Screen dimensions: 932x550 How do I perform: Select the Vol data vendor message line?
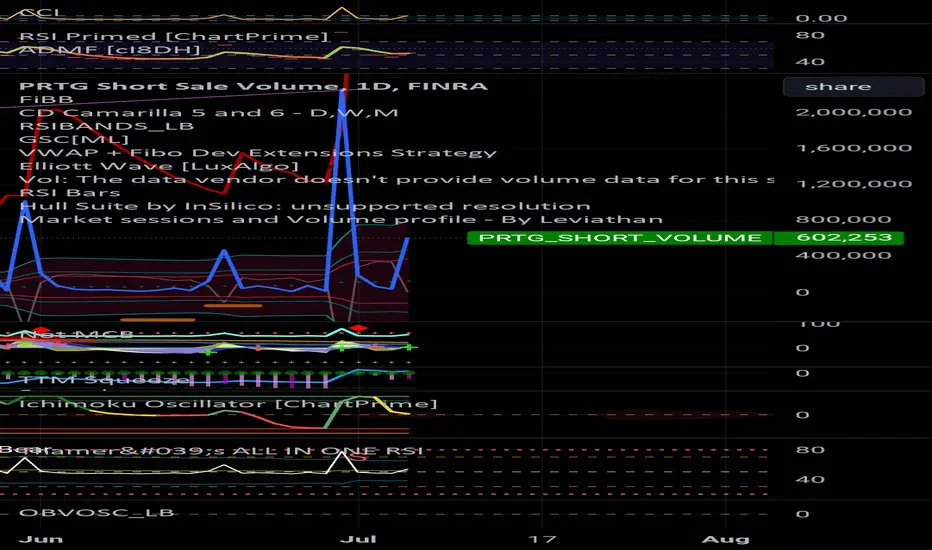click(x=396, y=180)
